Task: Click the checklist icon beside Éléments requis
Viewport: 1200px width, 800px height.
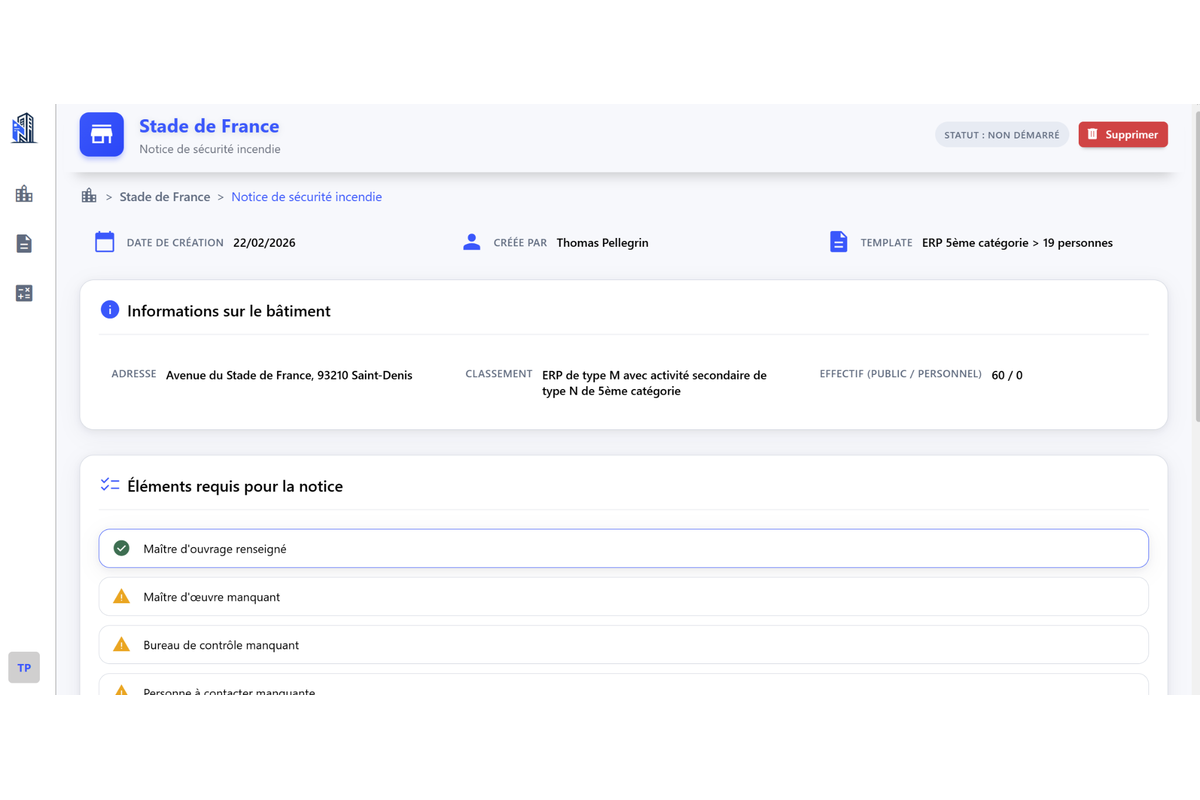Action: 110,486
